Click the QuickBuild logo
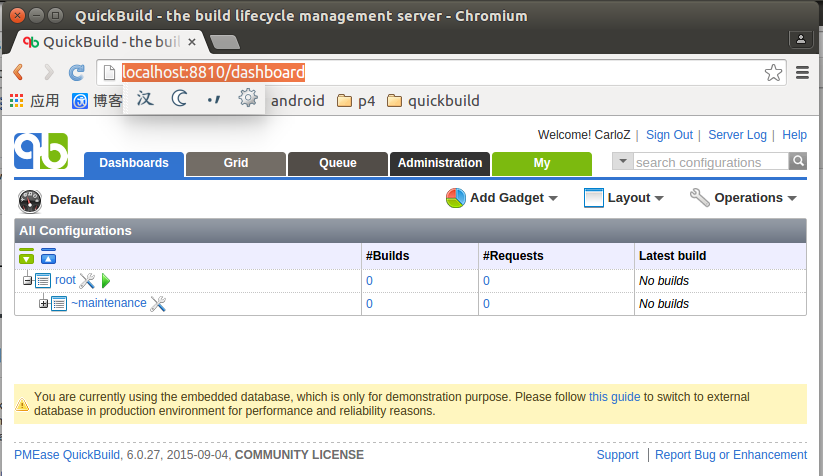 point(41,151)
